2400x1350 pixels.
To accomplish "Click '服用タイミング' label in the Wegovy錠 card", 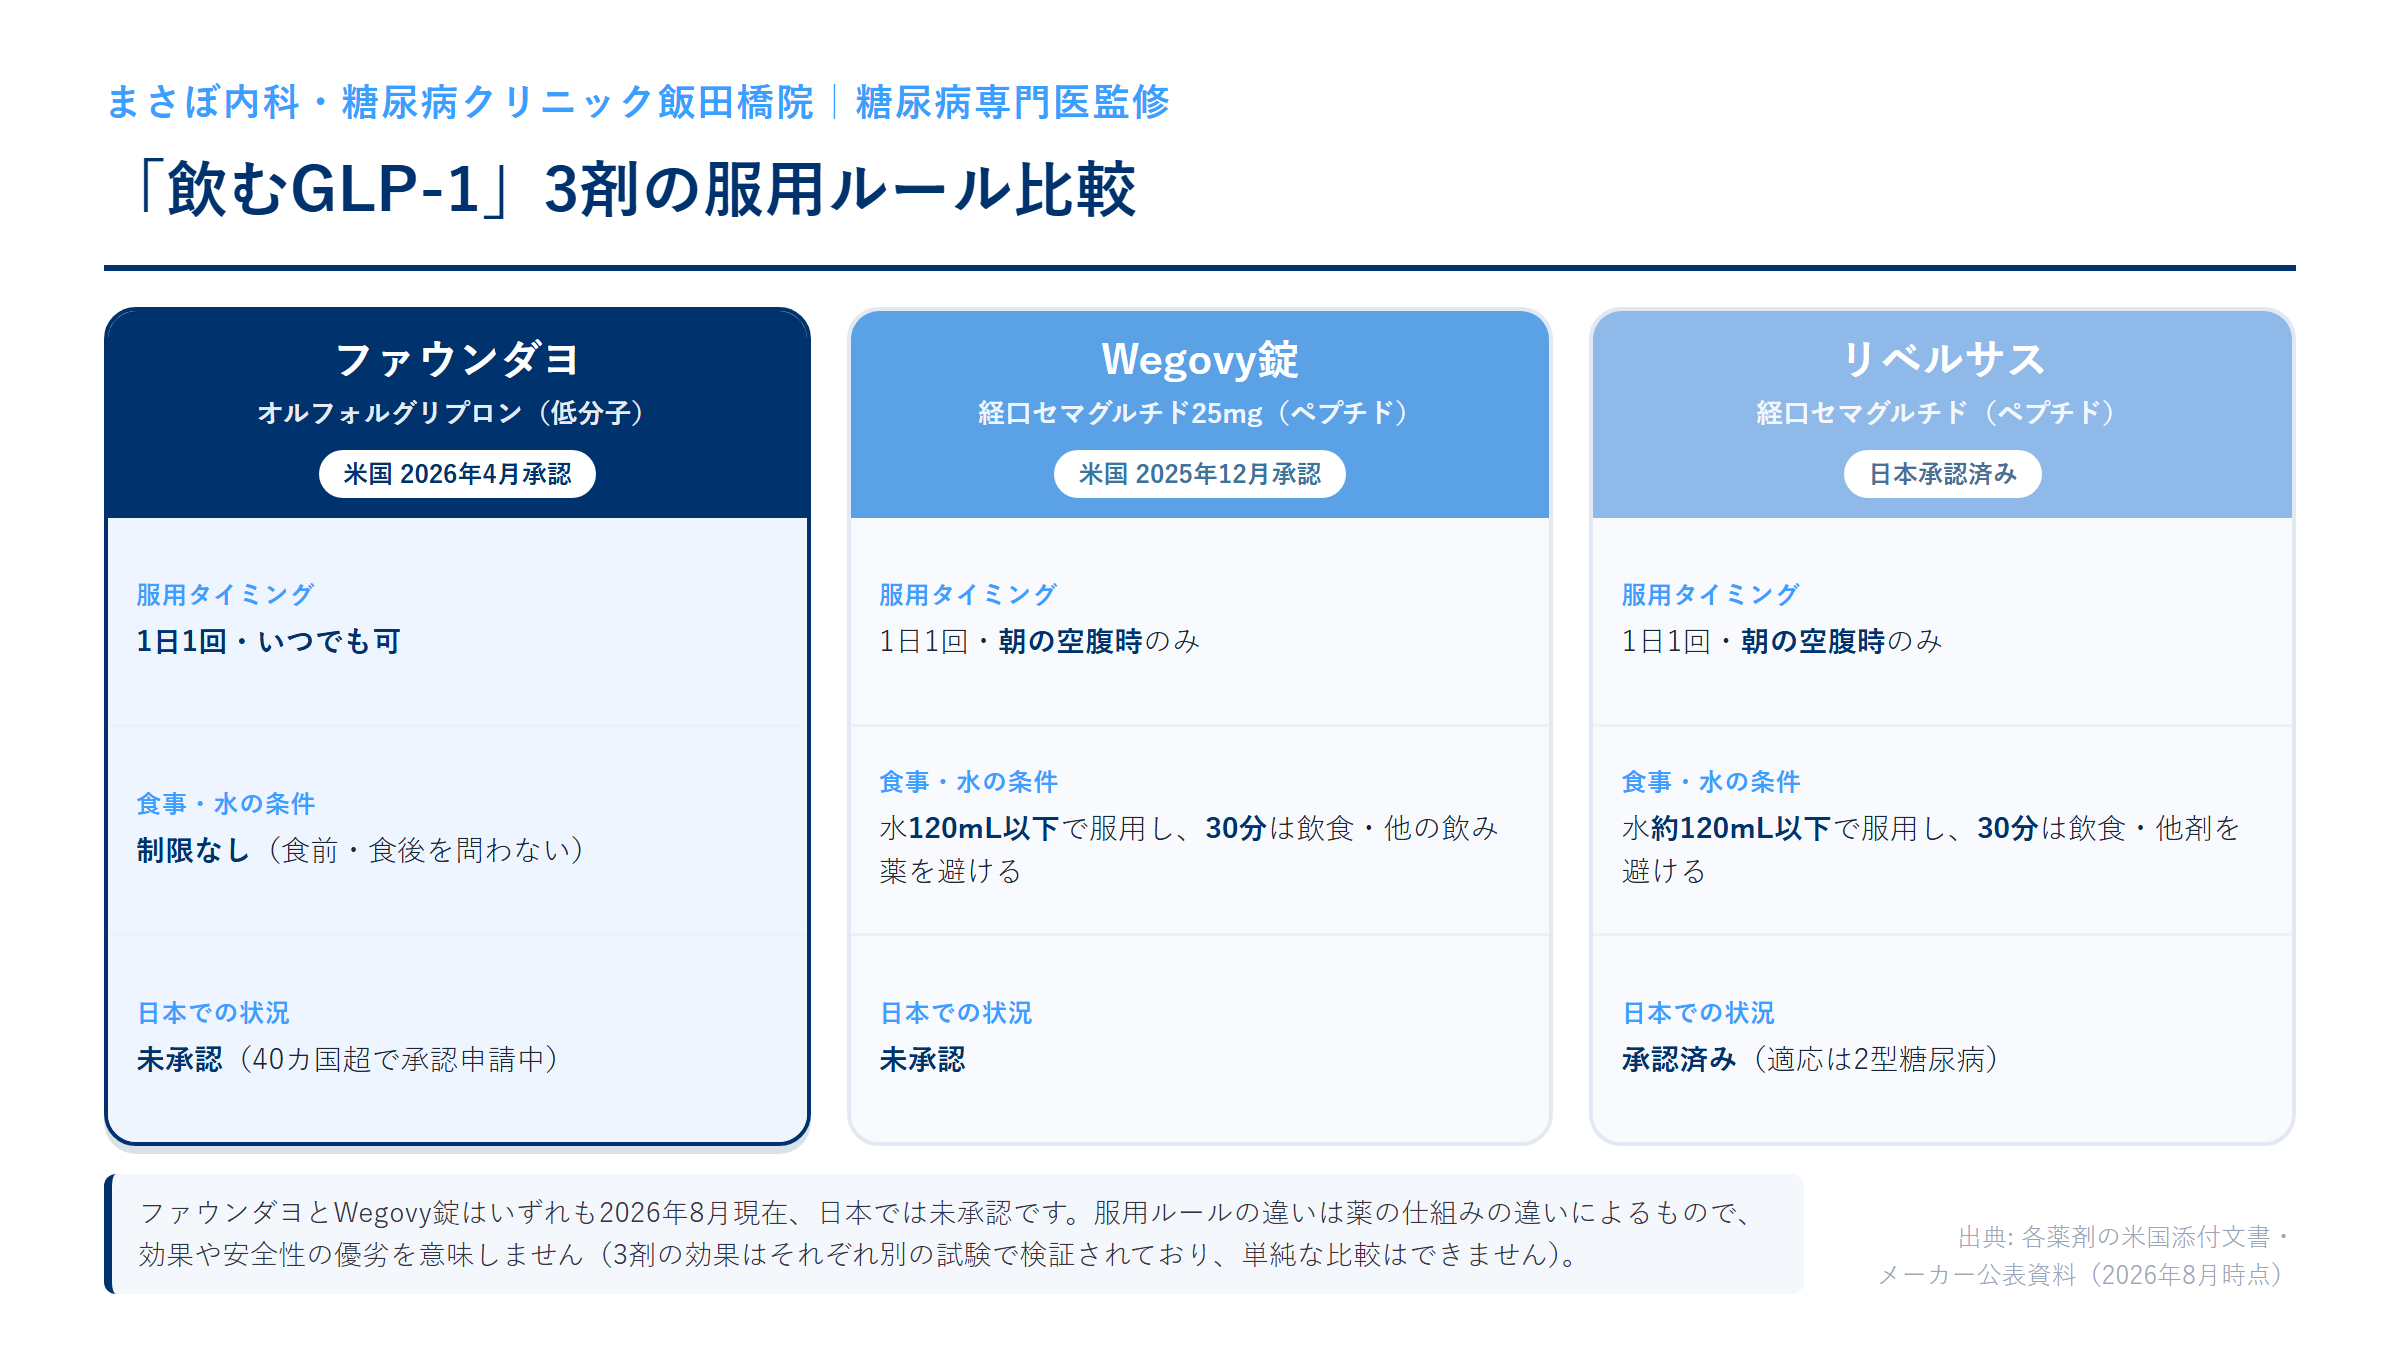I will (967, 595).
